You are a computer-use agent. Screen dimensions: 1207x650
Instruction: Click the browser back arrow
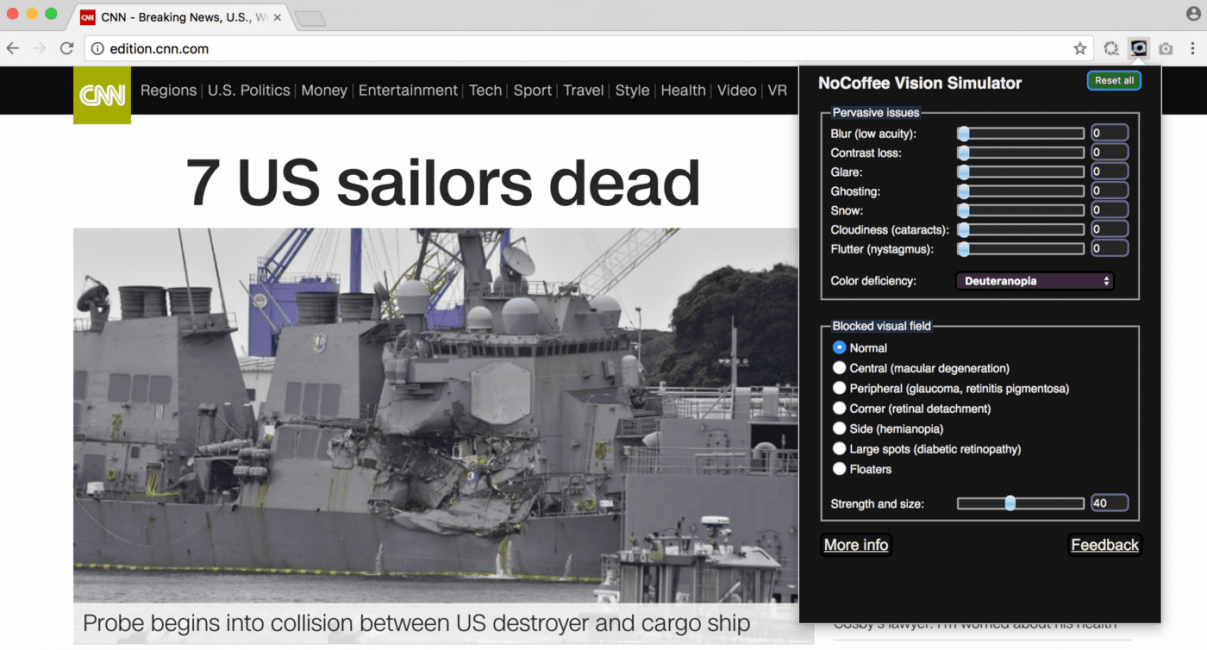point(13,48)
